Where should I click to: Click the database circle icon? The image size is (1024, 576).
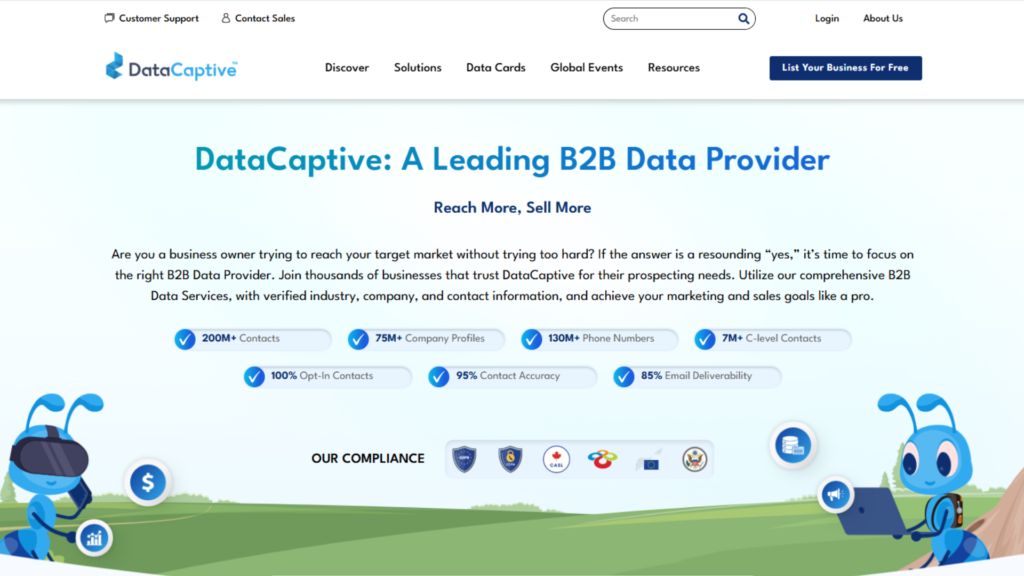[x=793, y=445]
